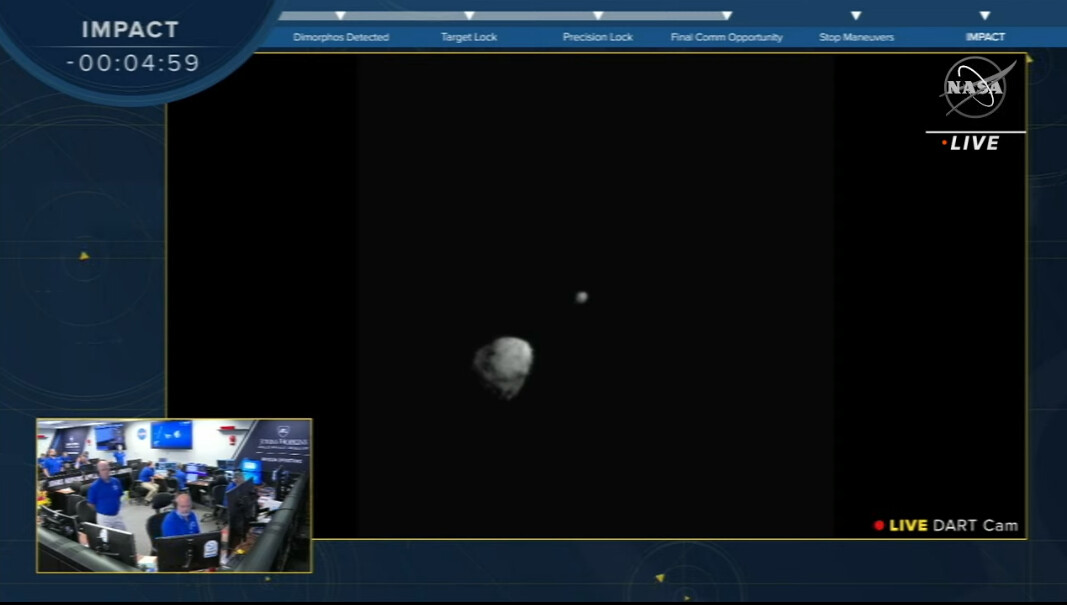This screenshot has height=605, width=1067.
Task: Select the Stop Maneuvers milestone label
Action: point(856,37)
